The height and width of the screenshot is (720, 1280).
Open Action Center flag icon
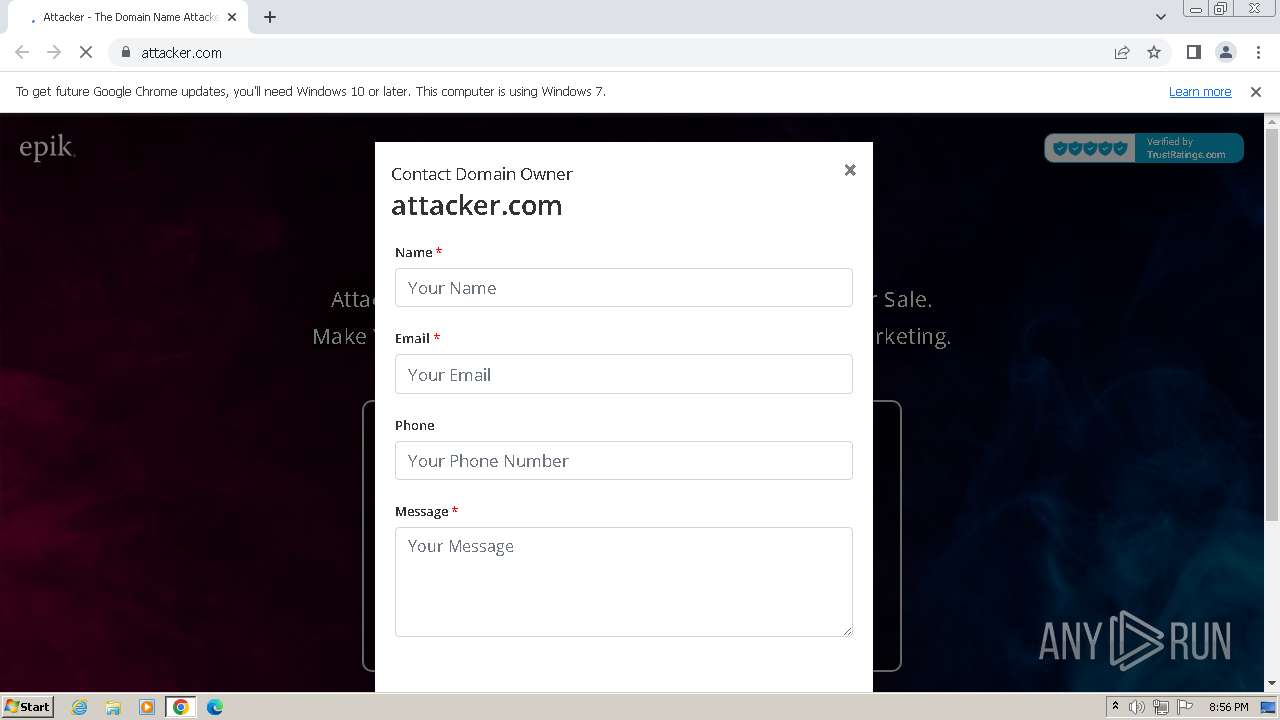(1185, 707)
